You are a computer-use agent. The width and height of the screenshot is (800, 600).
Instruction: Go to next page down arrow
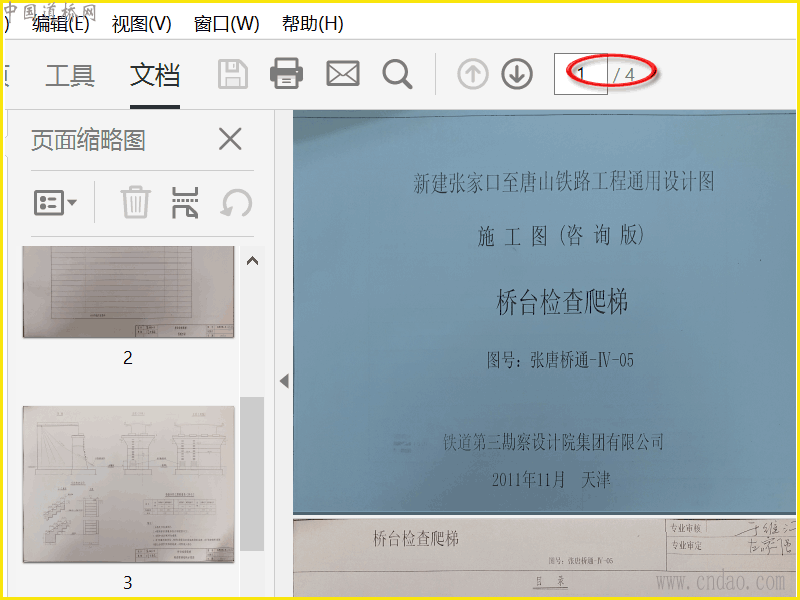point(517,74)
